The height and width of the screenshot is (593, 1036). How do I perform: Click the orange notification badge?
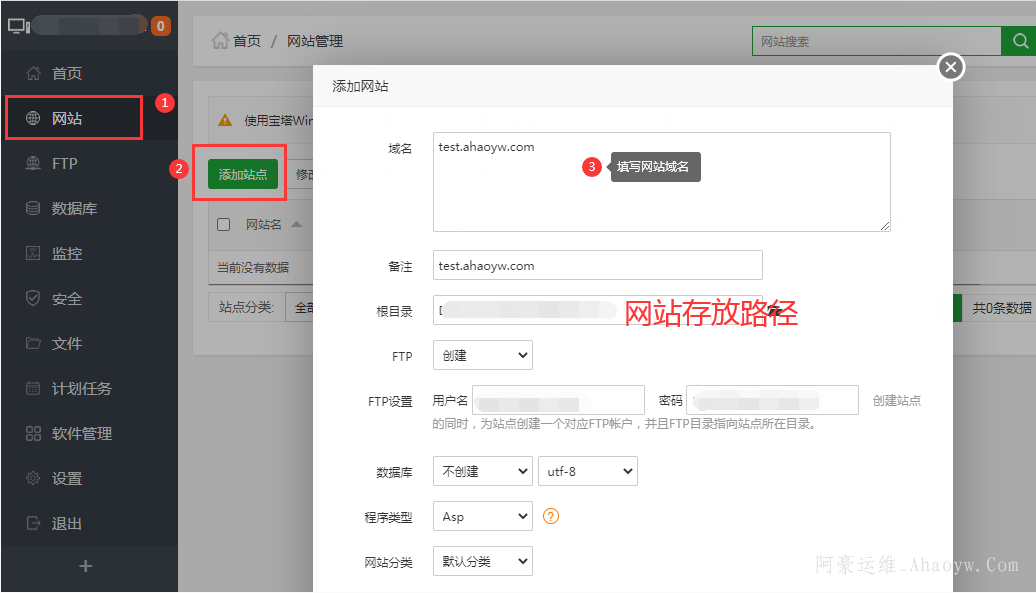161,26
